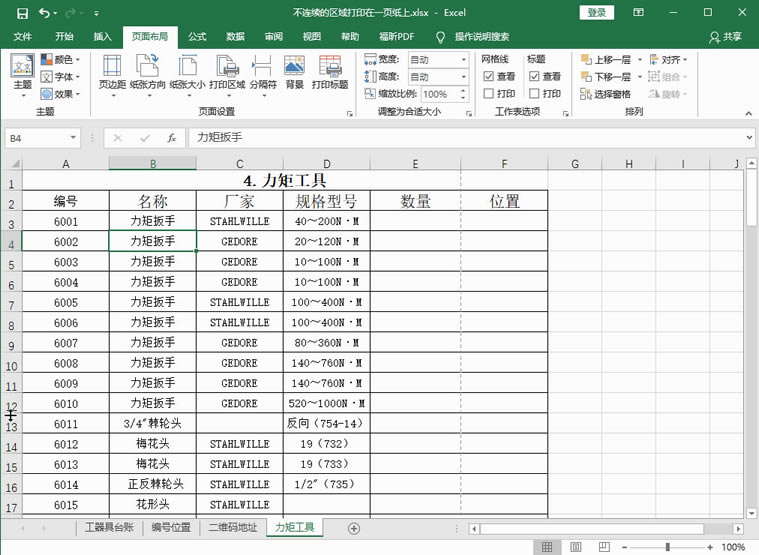The width and height of the screenshot is (759, 555).
Task: Open Scale to Fit dialog launcher
Action: (469, 113)
